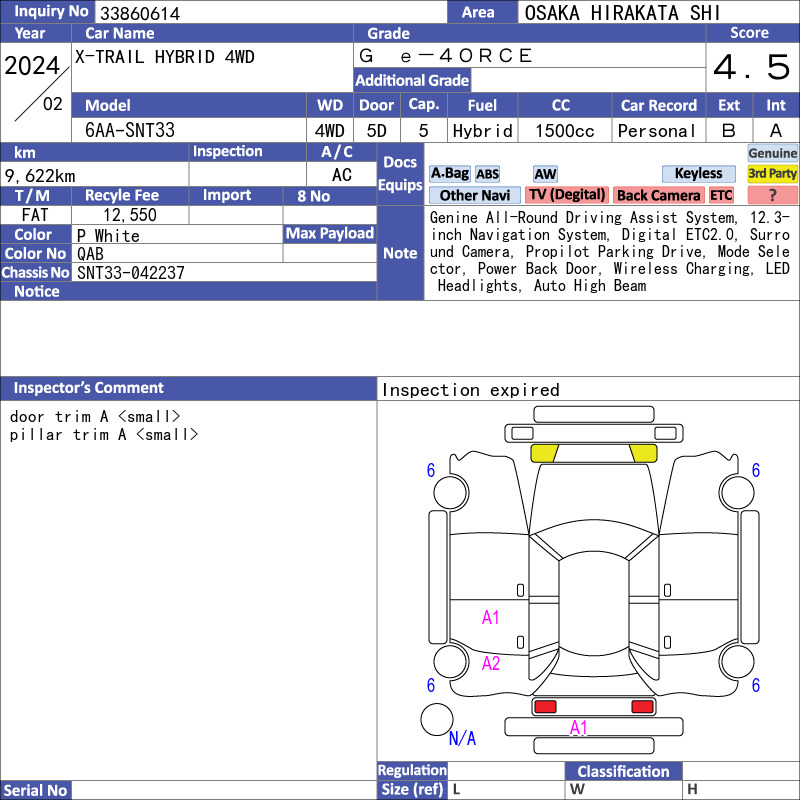The width and height of the screenshot is (800, 800).
Task: Click the red question mark legend badge
Action: click(772, 195)
